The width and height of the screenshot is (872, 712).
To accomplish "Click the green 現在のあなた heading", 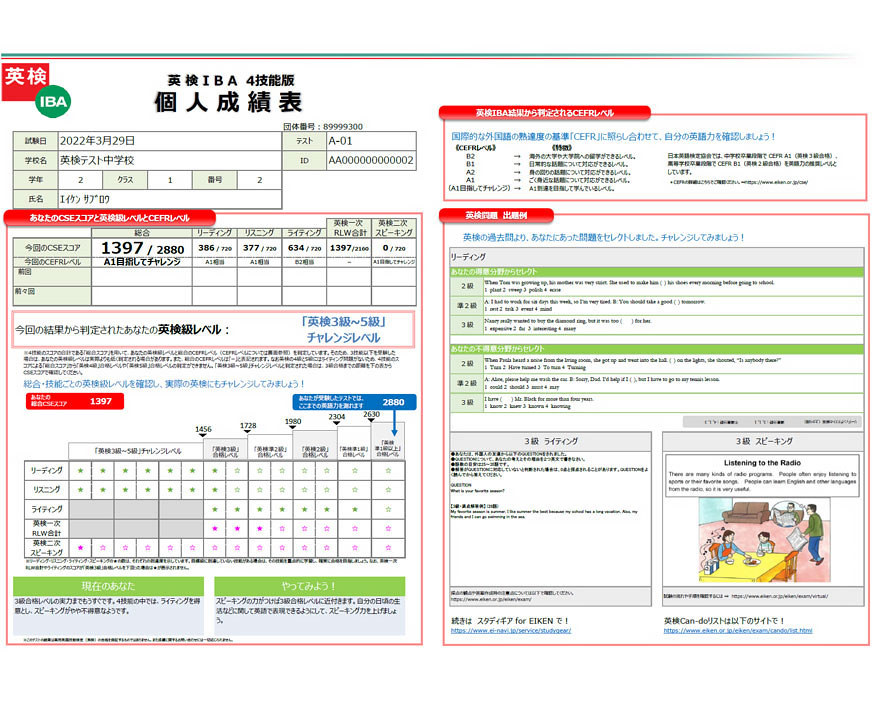I will click(108, 586).
